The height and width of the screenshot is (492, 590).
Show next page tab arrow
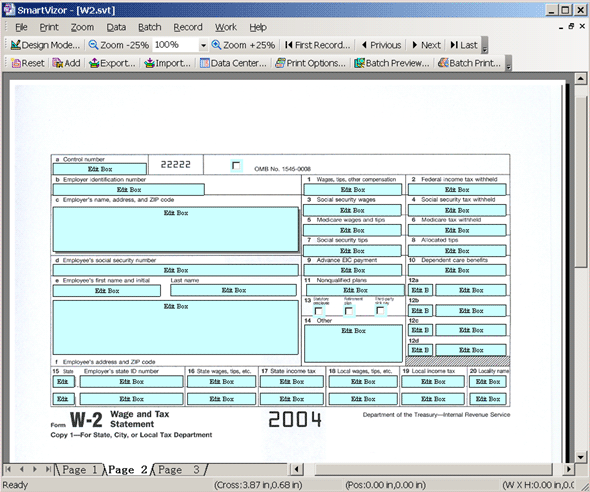click(x=35, y=469)
